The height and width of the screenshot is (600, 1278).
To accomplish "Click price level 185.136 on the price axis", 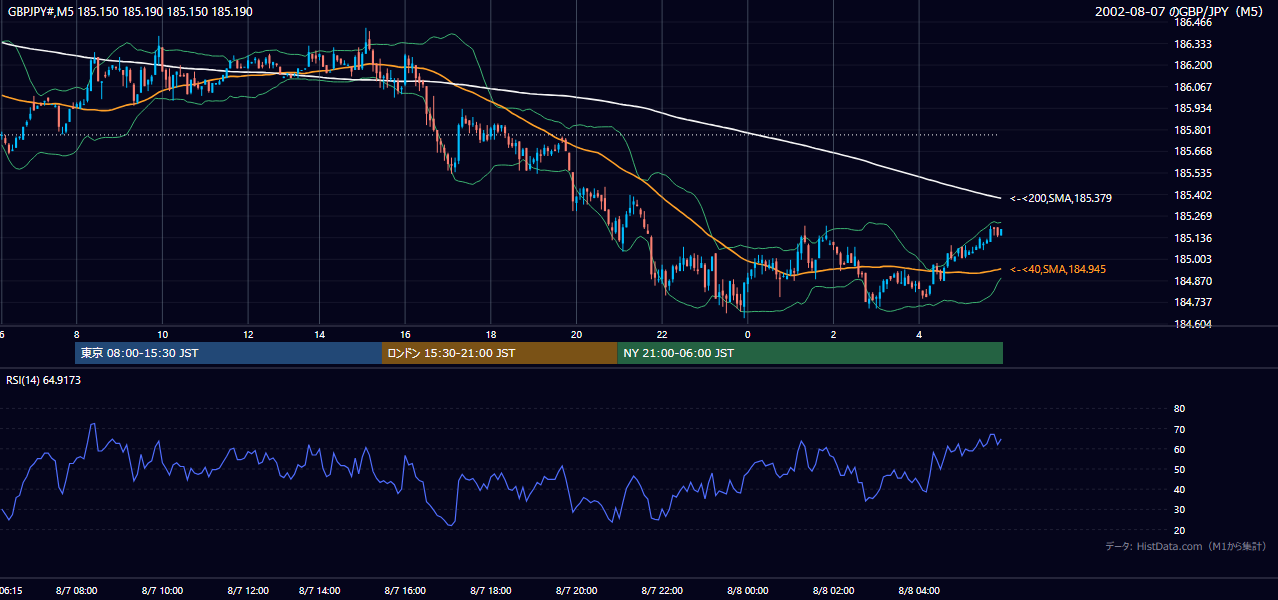I will 1192,239.
